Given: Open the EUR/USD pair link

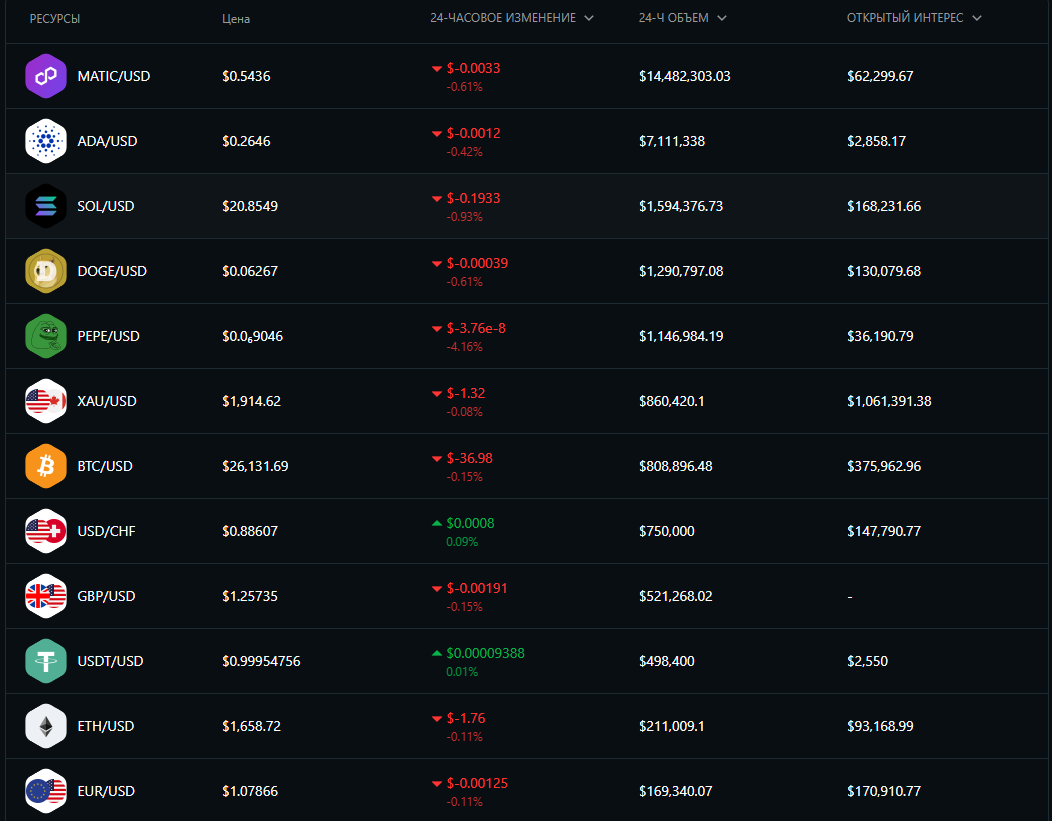Looking at the screenshot, I should [106, 791].
